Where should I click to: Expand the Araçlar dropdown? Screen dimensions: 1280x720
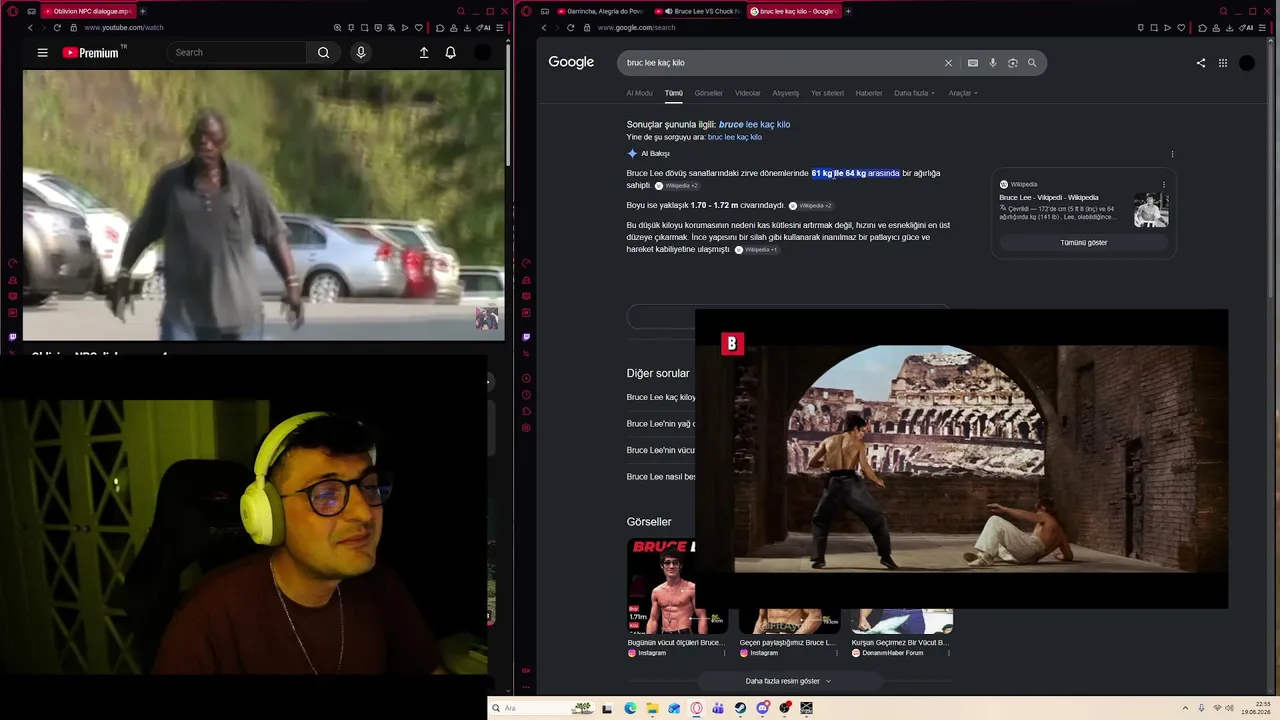point(963,93)
